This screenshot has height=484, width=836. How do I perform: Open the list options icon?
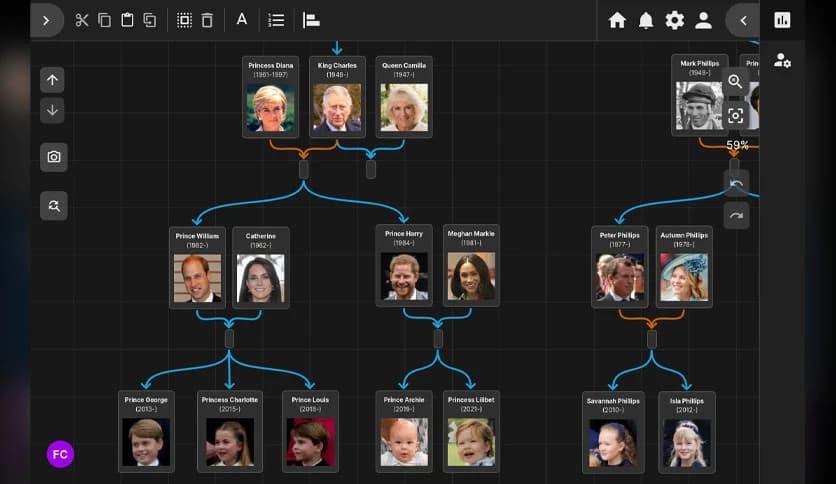coord(277,20)
